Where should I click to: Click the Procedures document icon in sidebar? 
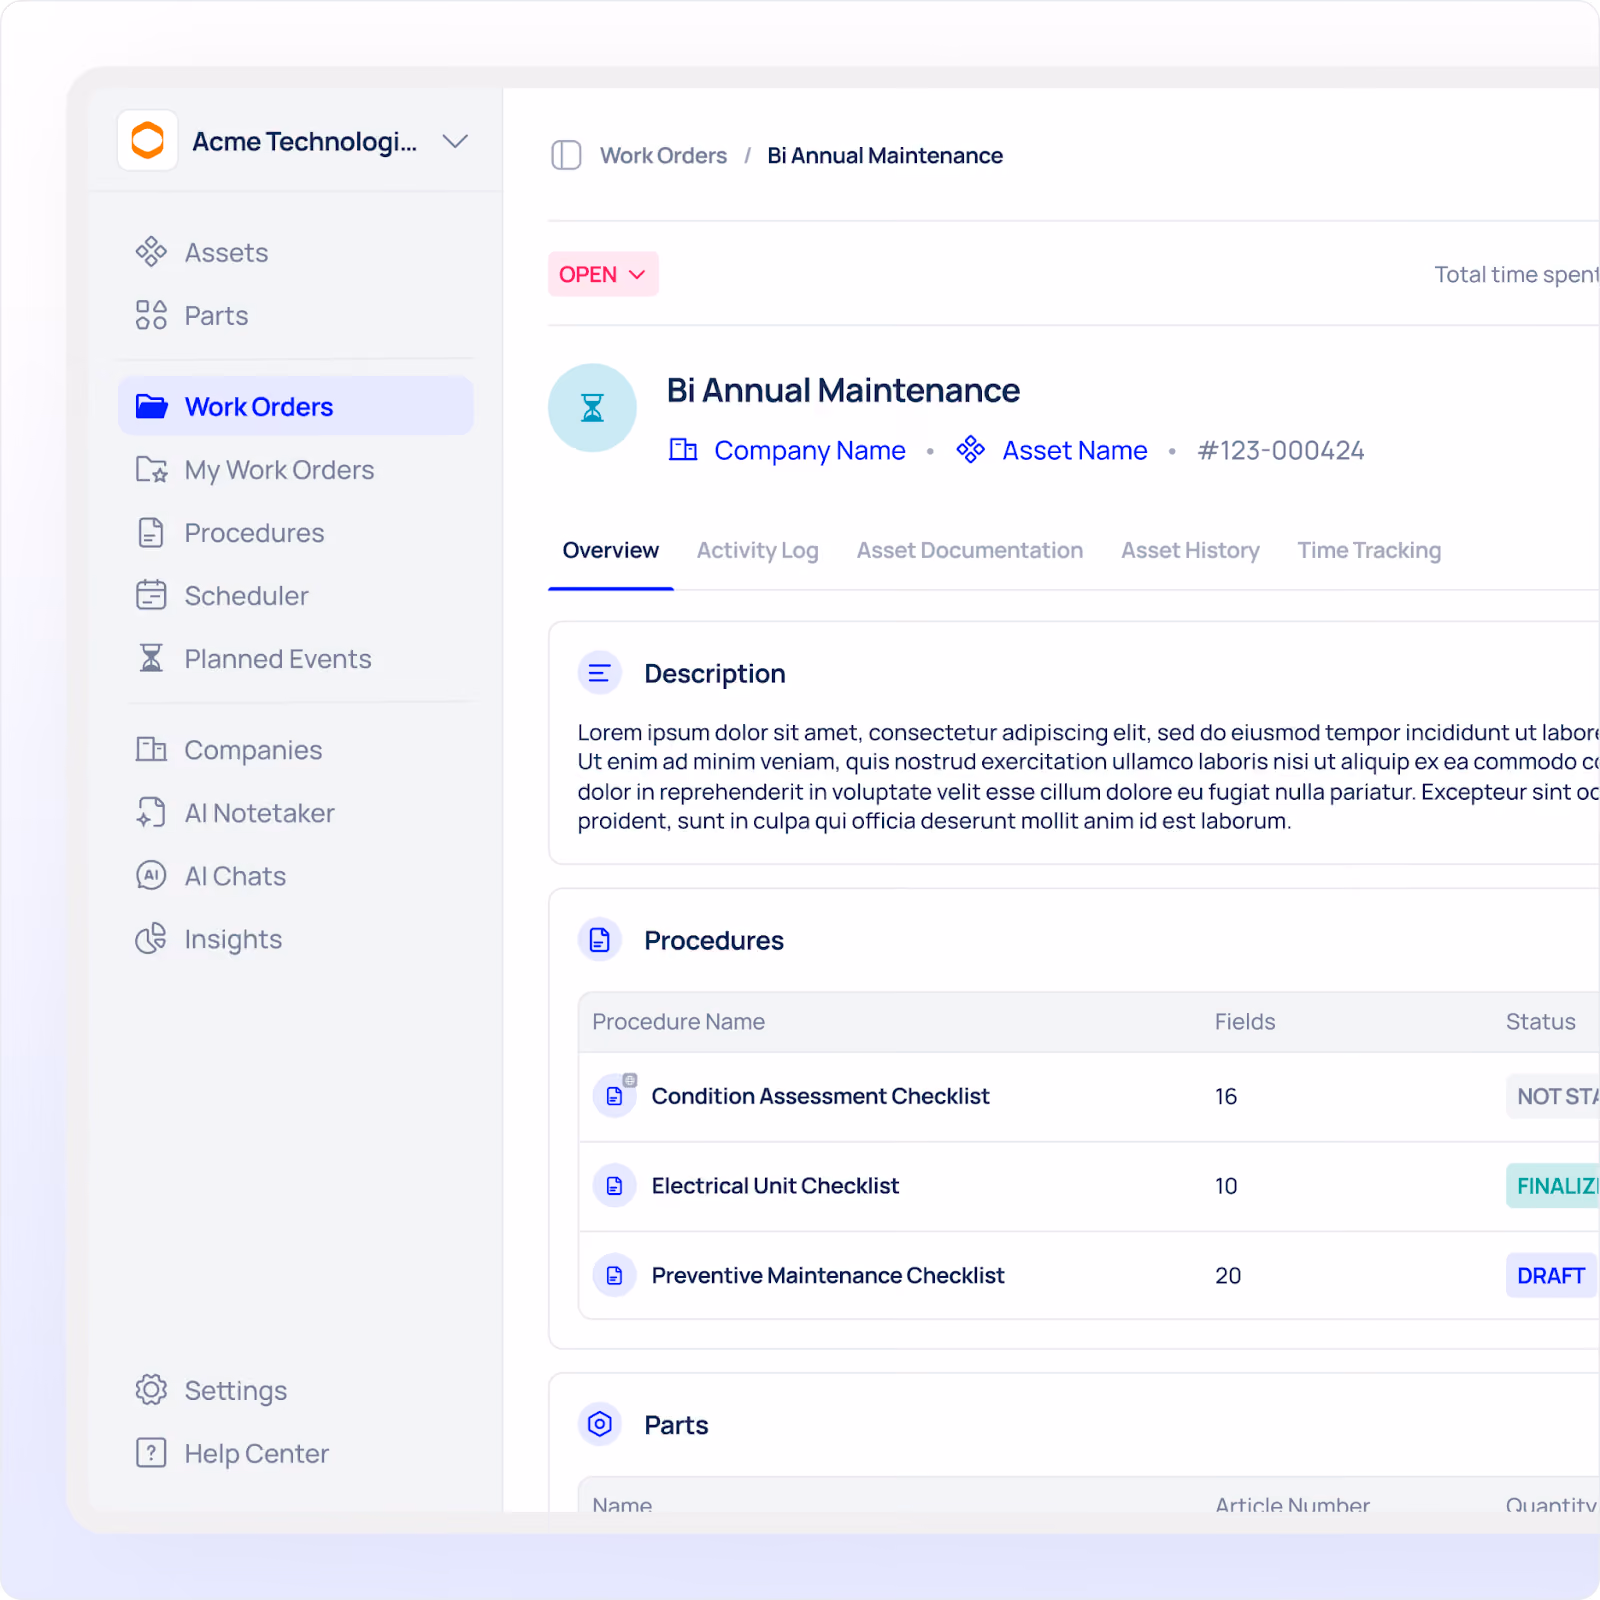[151, 532]
